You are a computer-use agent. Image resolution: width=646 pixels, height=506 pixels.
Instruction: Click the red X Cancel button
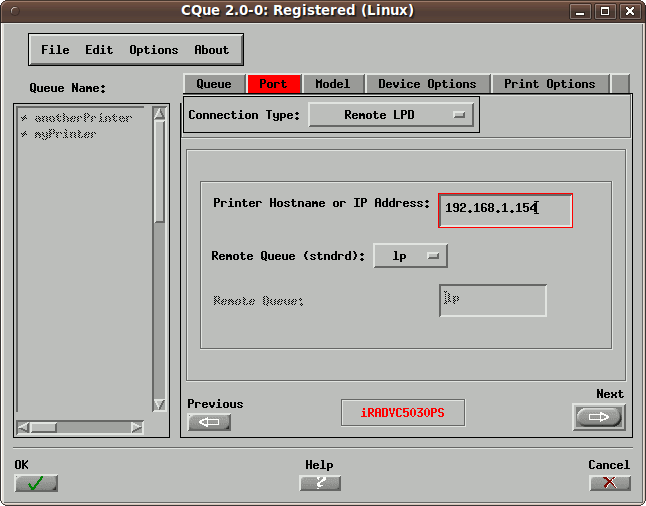pyautogui.click(x=609, y=483)
